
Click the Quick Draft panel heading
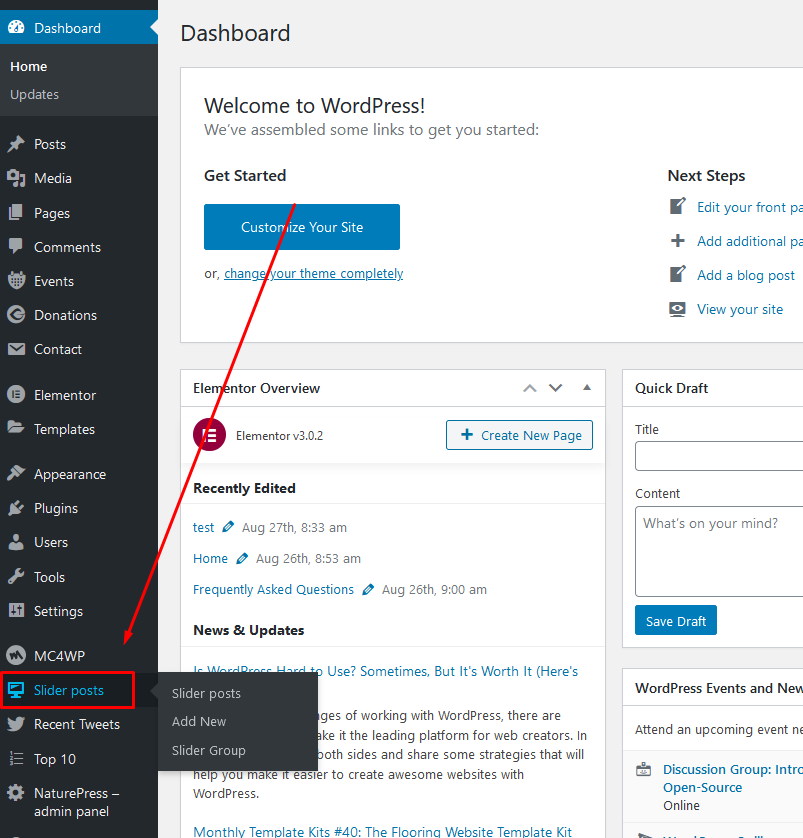pyautogui.click(x=671, y=388)
